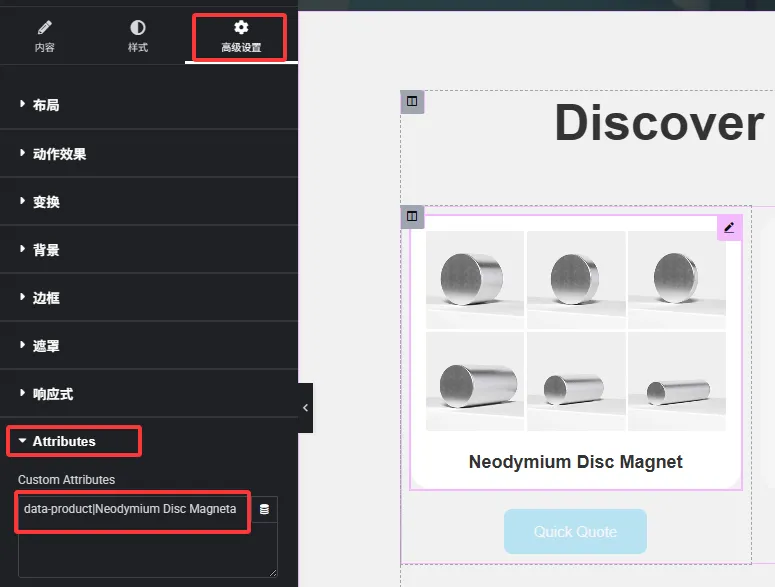The image size is (775, 587).
Task: Select the Neodymium Disc Magnet title text
Action: point(575,462)
